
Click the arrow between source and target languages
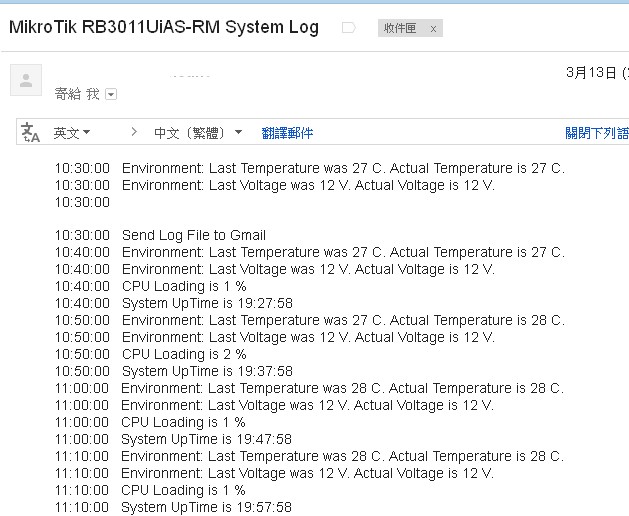click(134, 132)
